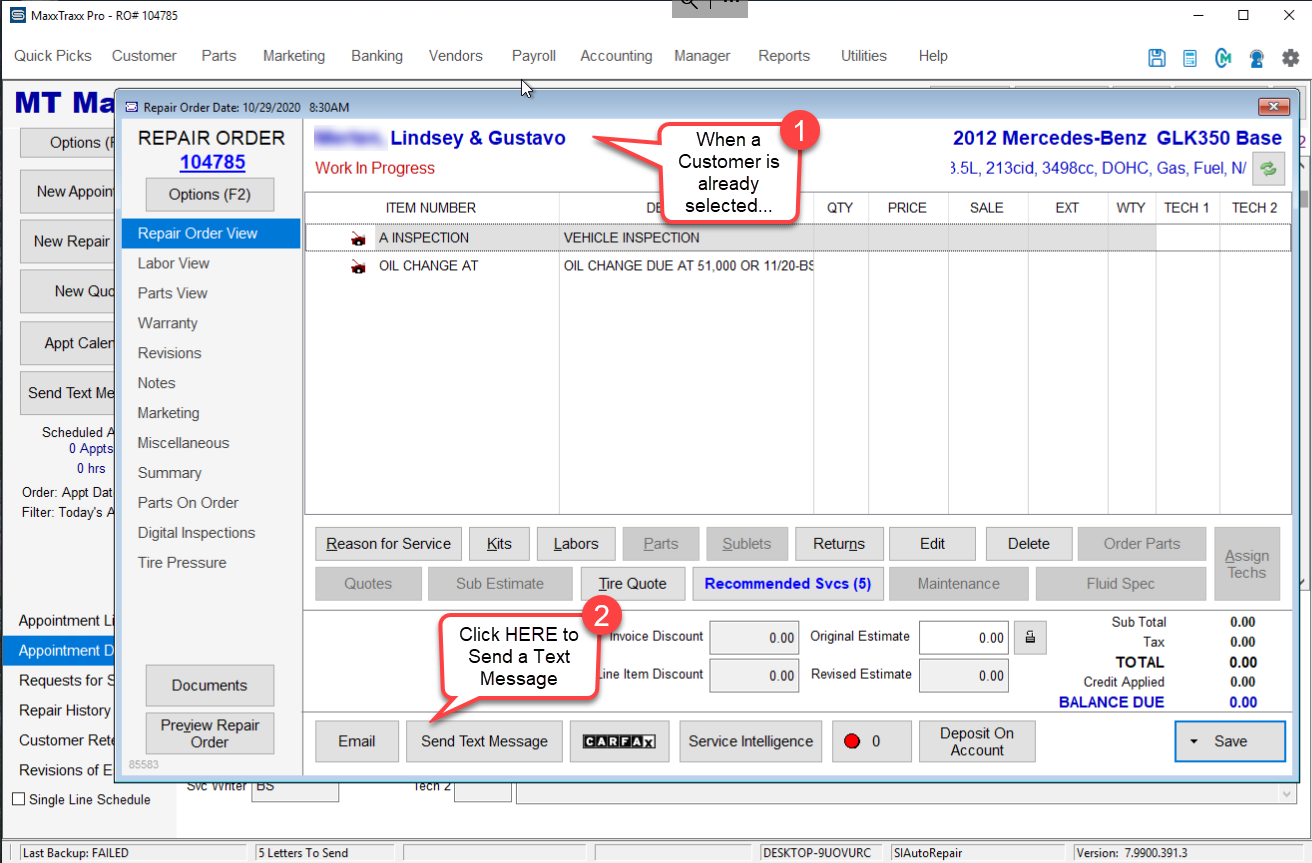Open the Banking menu
1312x863 pixels.
pyautogui.click(x=377, y=56)
